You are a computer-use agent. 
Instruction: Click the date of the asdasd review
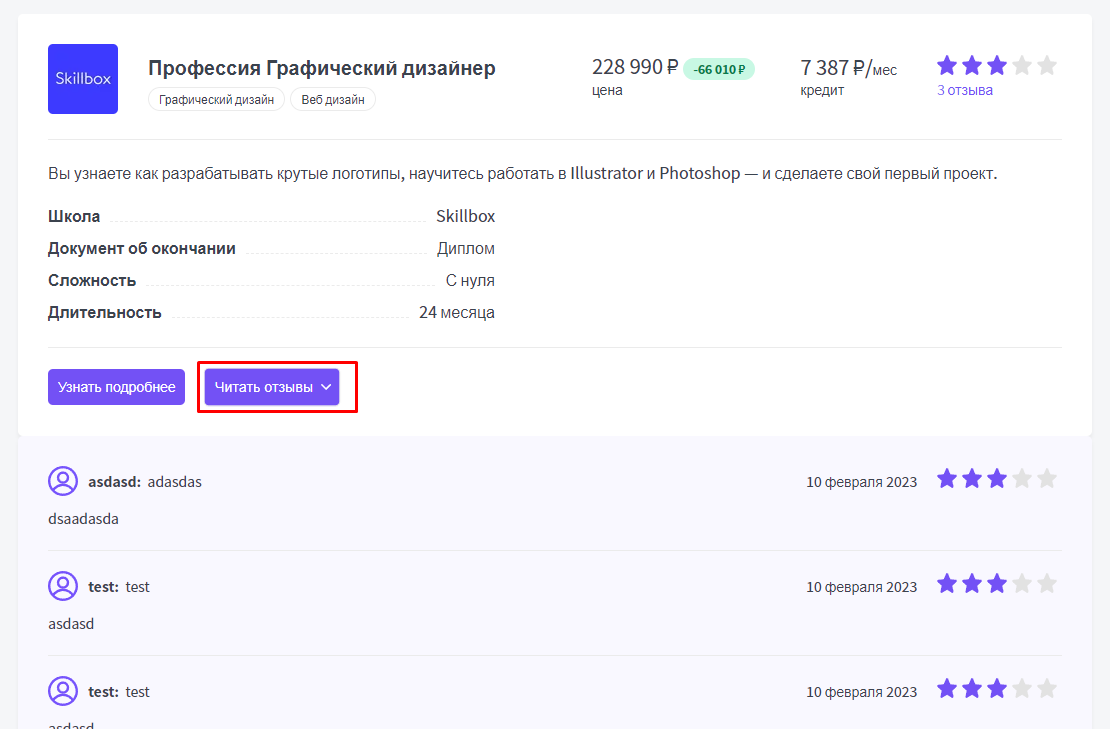(x=862, y=482)
